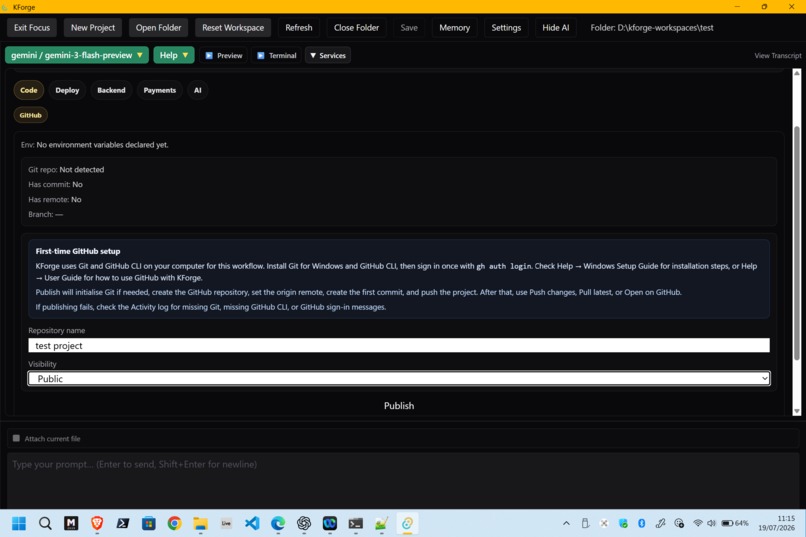Check battery status at 64%
The width and height of the screenshot is (806, 537).
pyautogui.click(x=735, y=523)
